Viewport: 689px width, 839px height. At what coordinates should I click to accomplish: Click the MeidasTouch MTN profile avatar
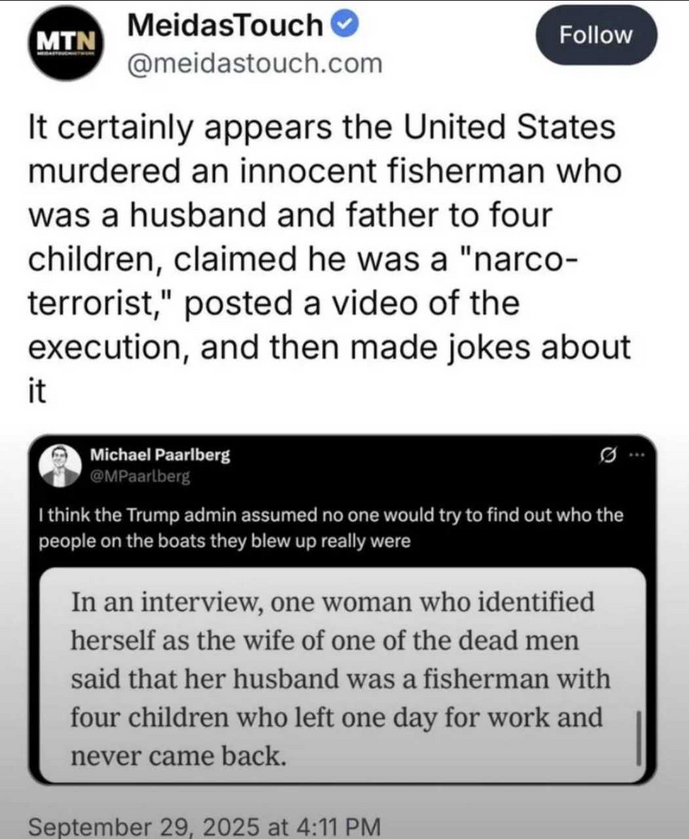[x=65, y=43]
